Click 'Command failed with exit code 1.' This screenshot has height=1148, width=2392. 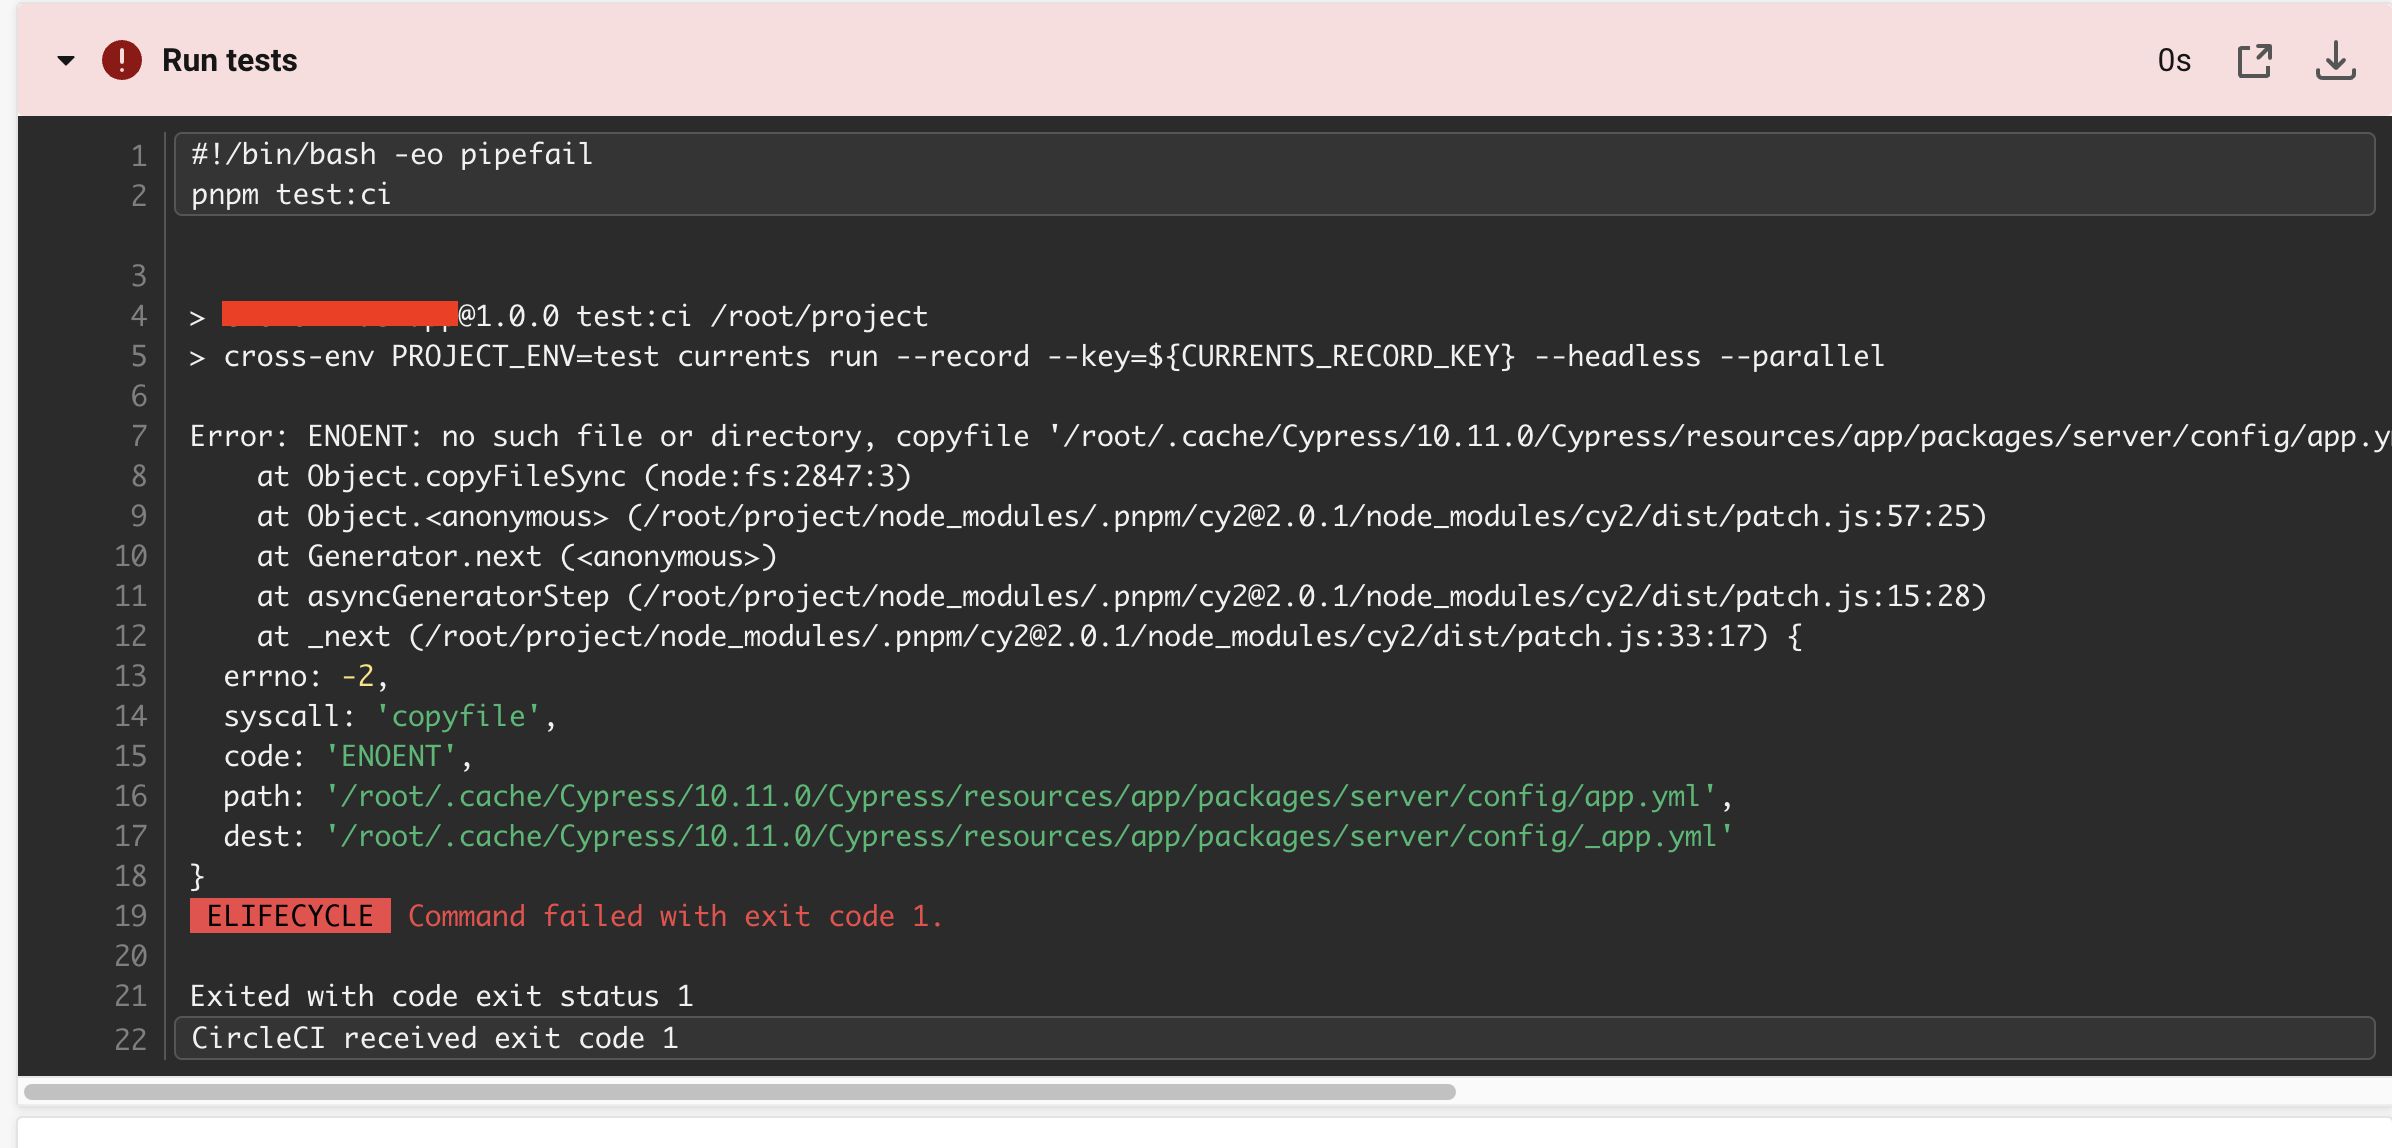click(675, 916)
